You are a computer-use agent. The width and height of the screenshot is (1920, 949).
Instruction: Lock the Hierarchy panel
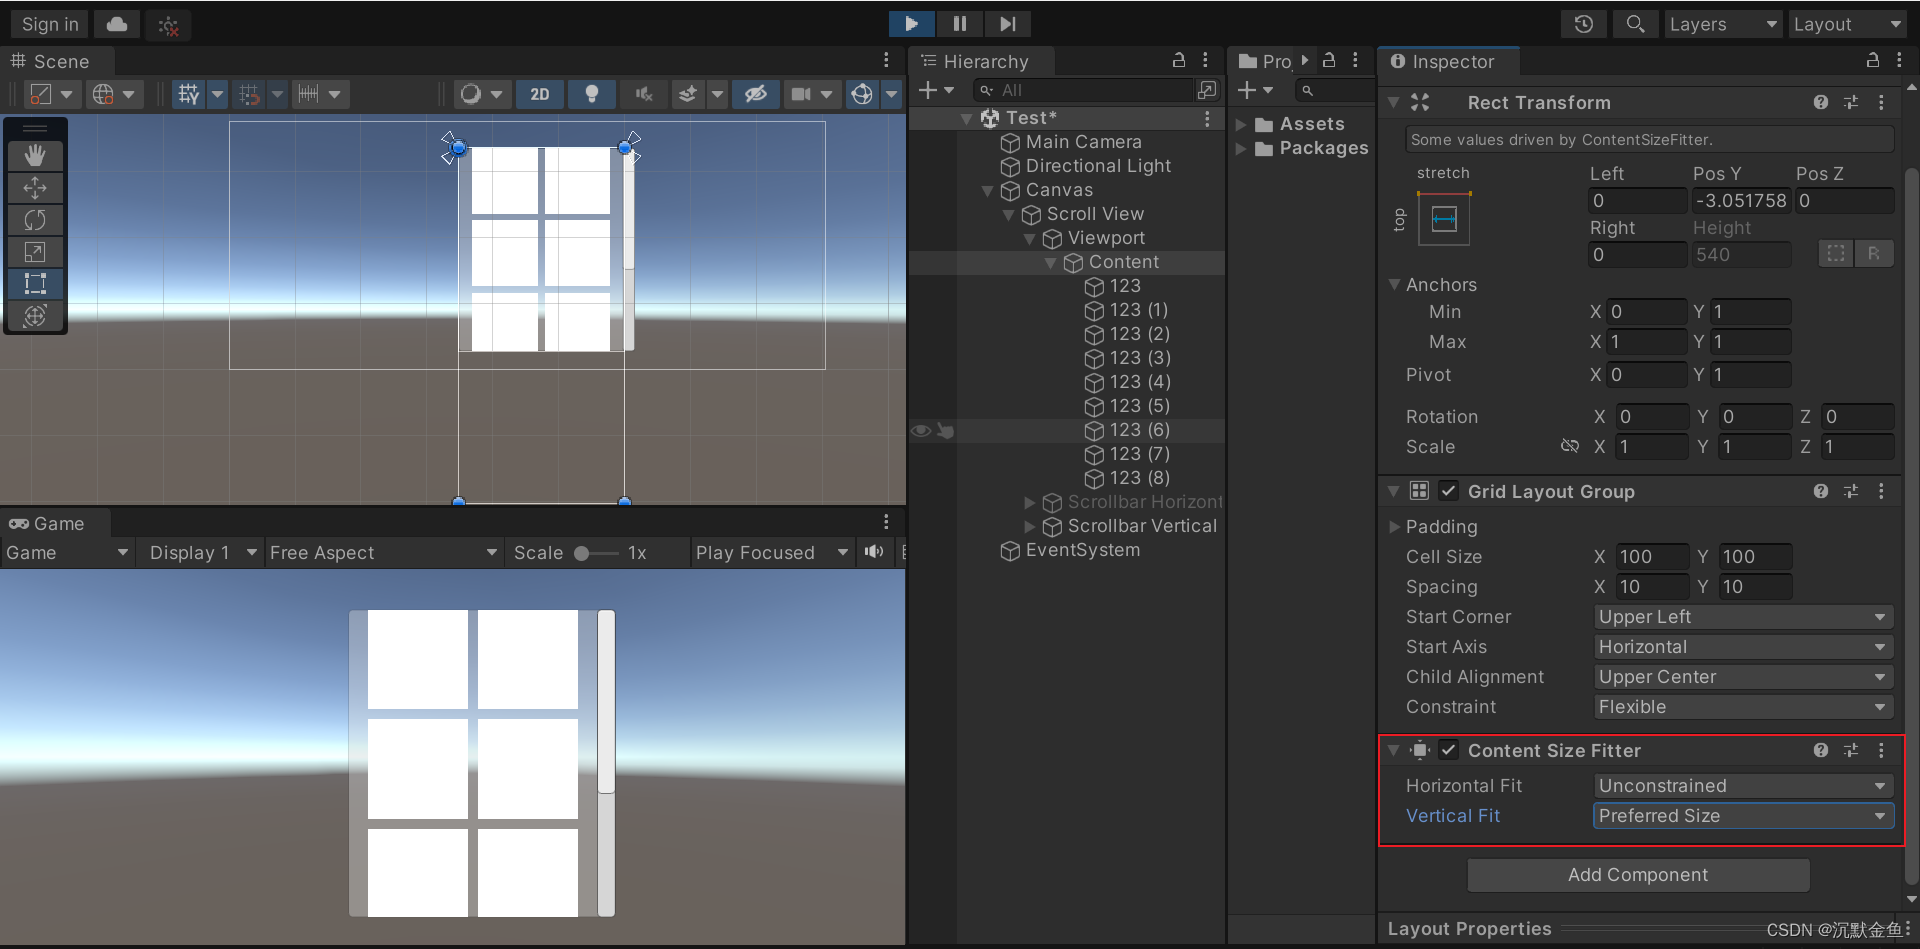point(1179,61)
